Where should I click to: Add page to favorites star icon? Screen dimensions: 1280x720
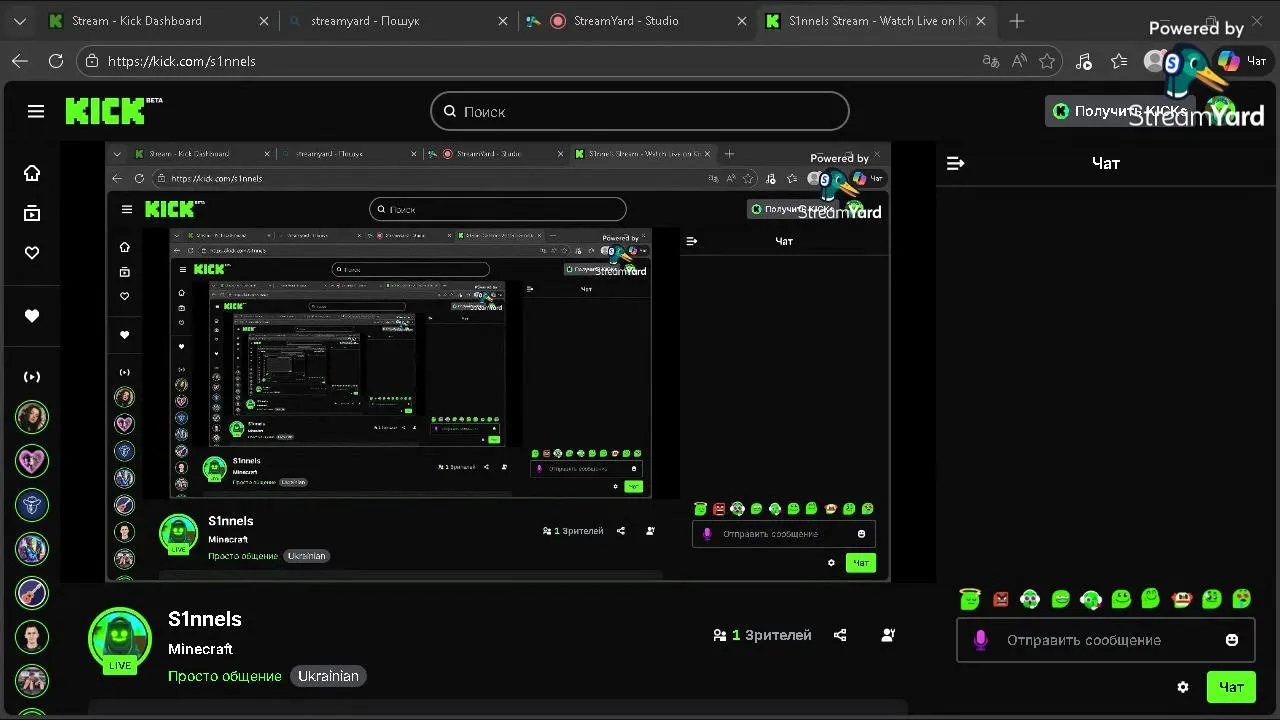(1047, 61)
